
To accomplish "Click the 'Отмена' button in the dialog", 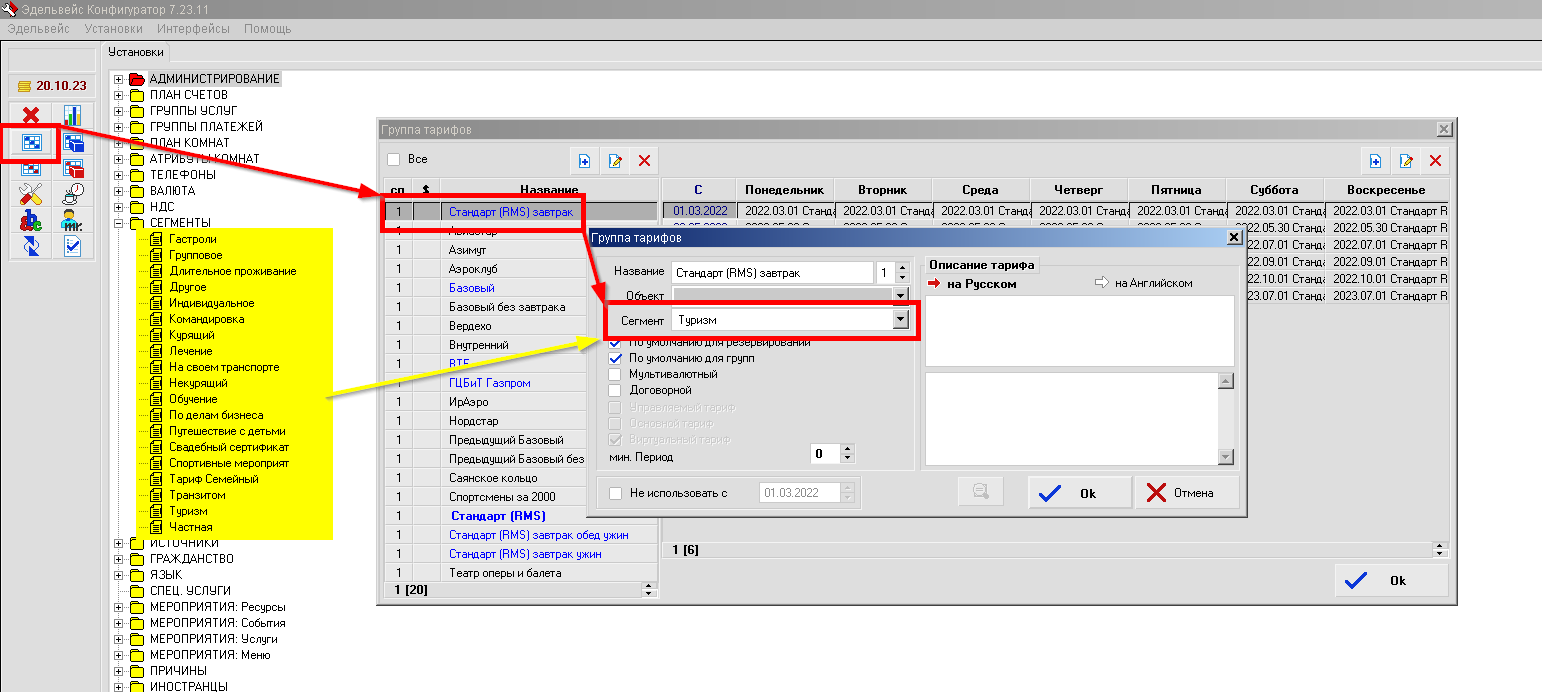I will click(1185, 493).
